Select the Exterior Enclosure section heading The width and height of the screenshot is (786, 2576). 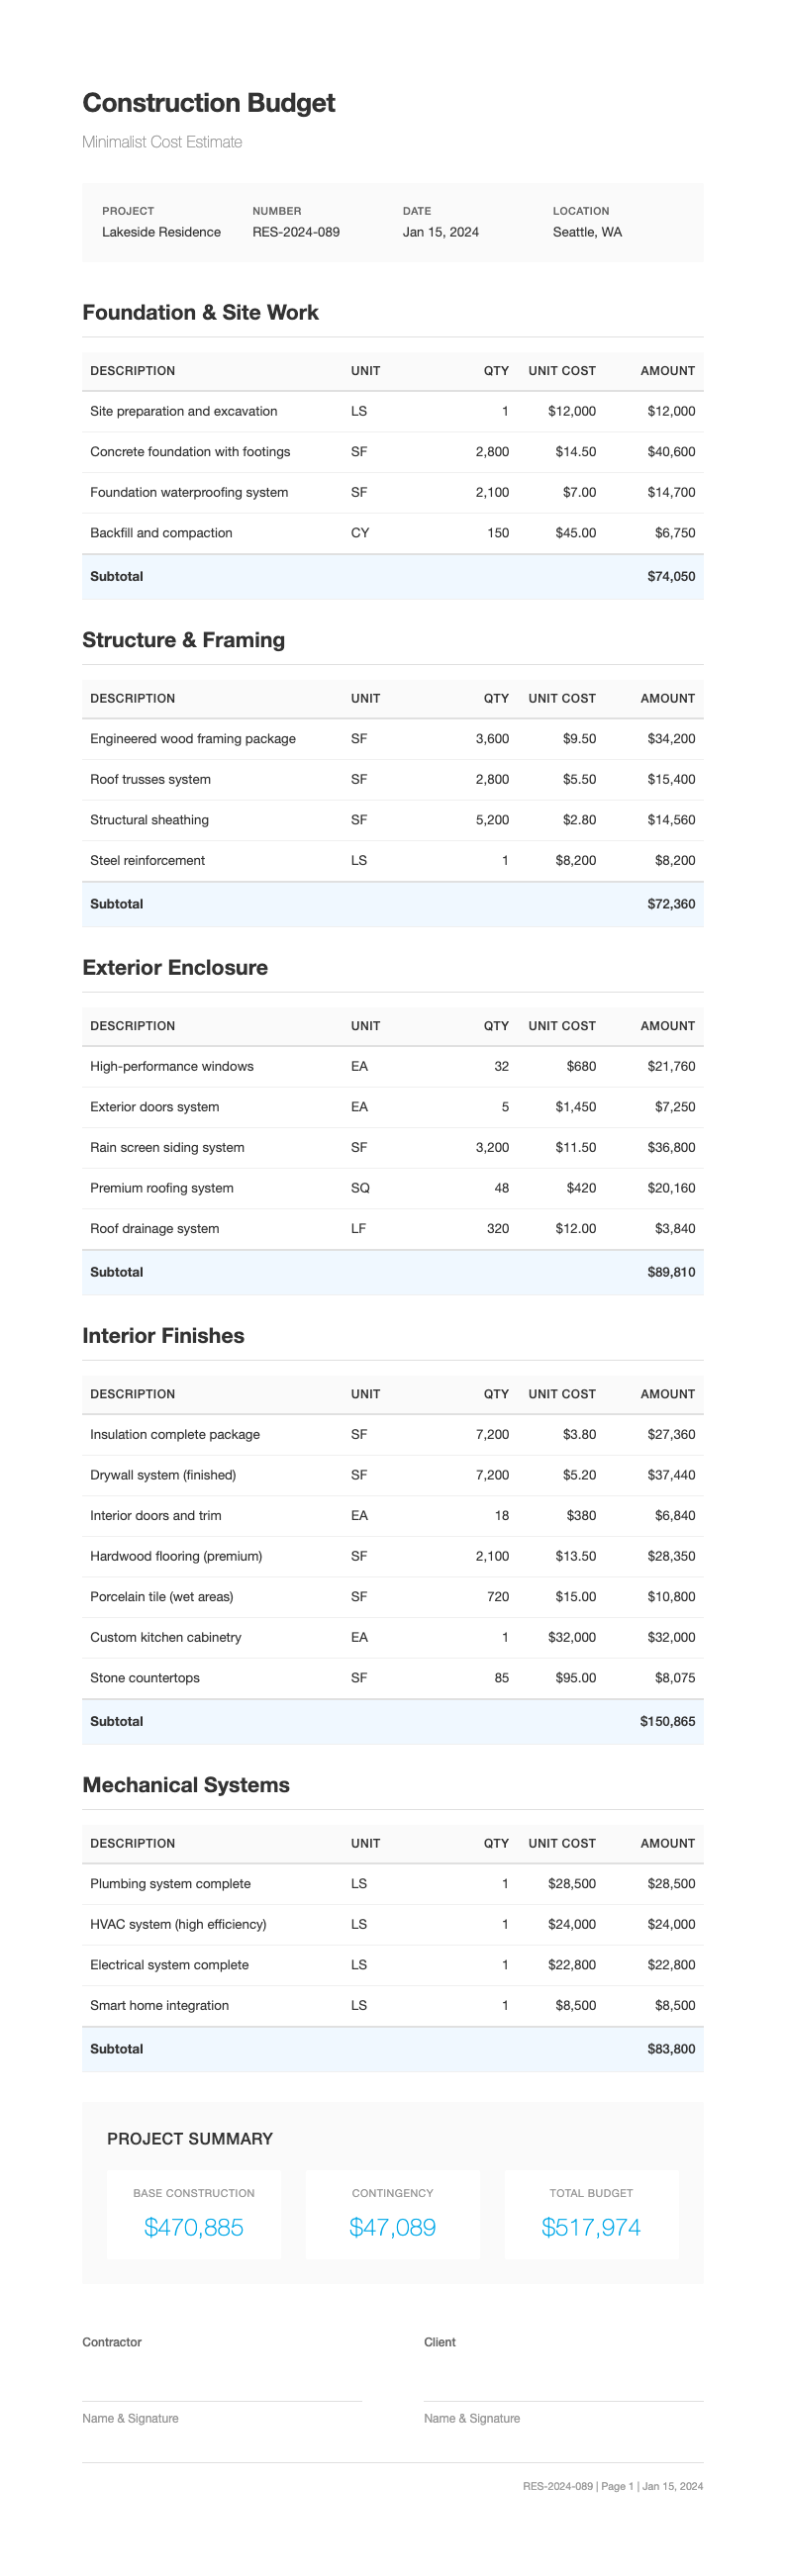coord(175,968)
